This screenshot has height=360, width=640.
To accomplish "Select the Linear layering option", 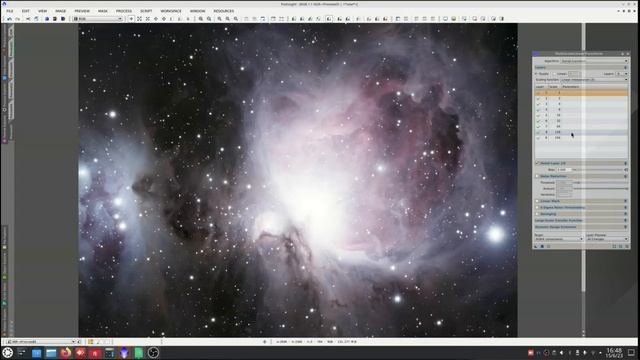I will pyautogui.click(x=560, y=74).
